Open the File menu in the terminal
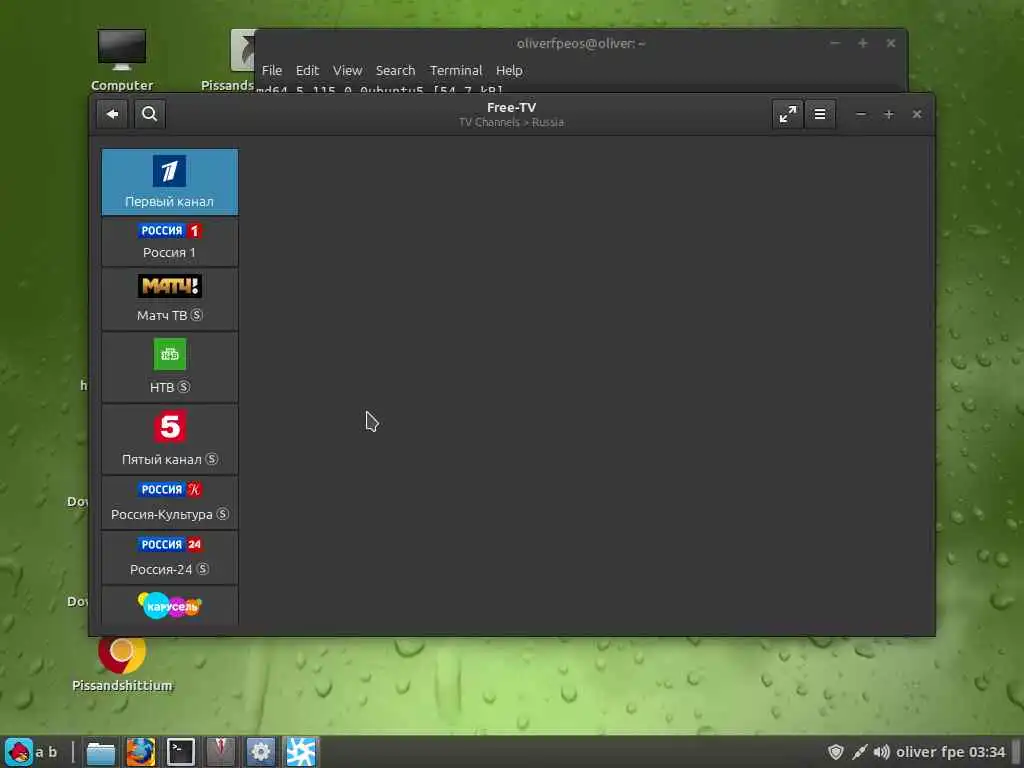This screenshot has height=768, width=1024. pyautogui.click(x=272, y=71)
